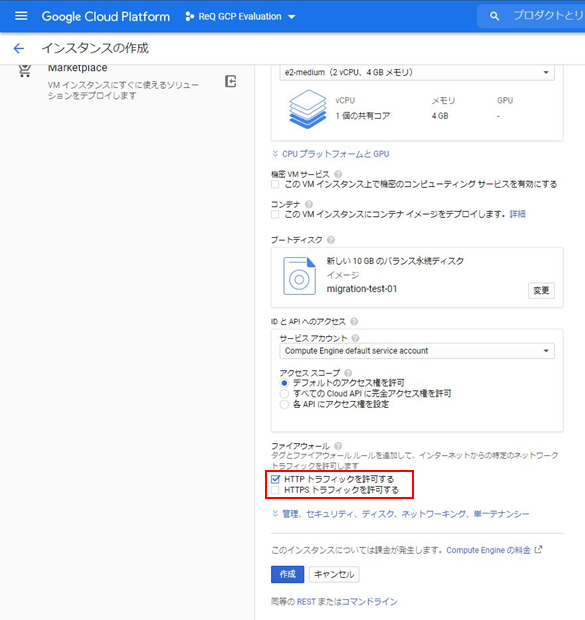Select 各 API にアクセス権を設定 radio
The image size is (585, 620).
coord(284,405)
